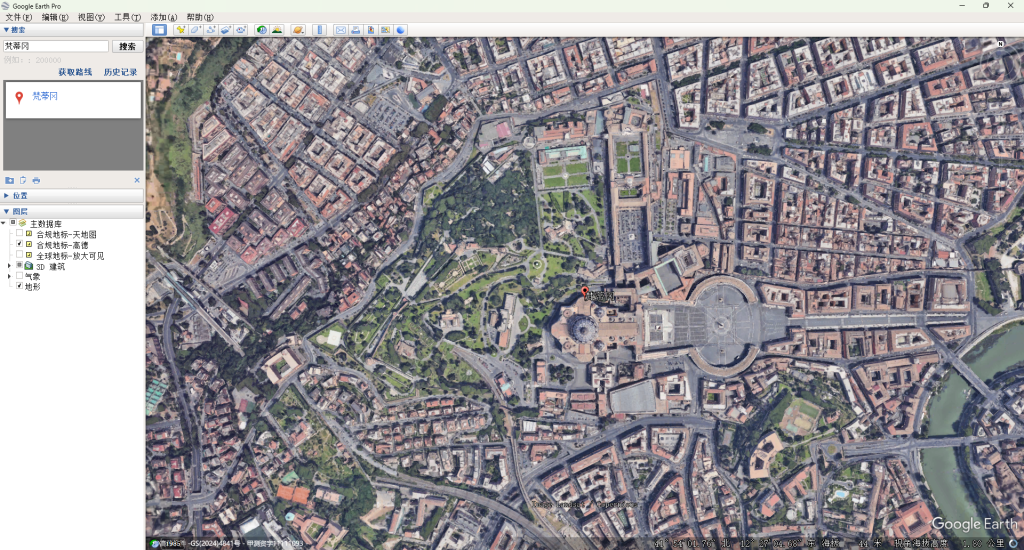The width and height of the screenshot is (1024, 550).
Task: Switch planet view using the Saturn icon
Action: click(298, 30)
